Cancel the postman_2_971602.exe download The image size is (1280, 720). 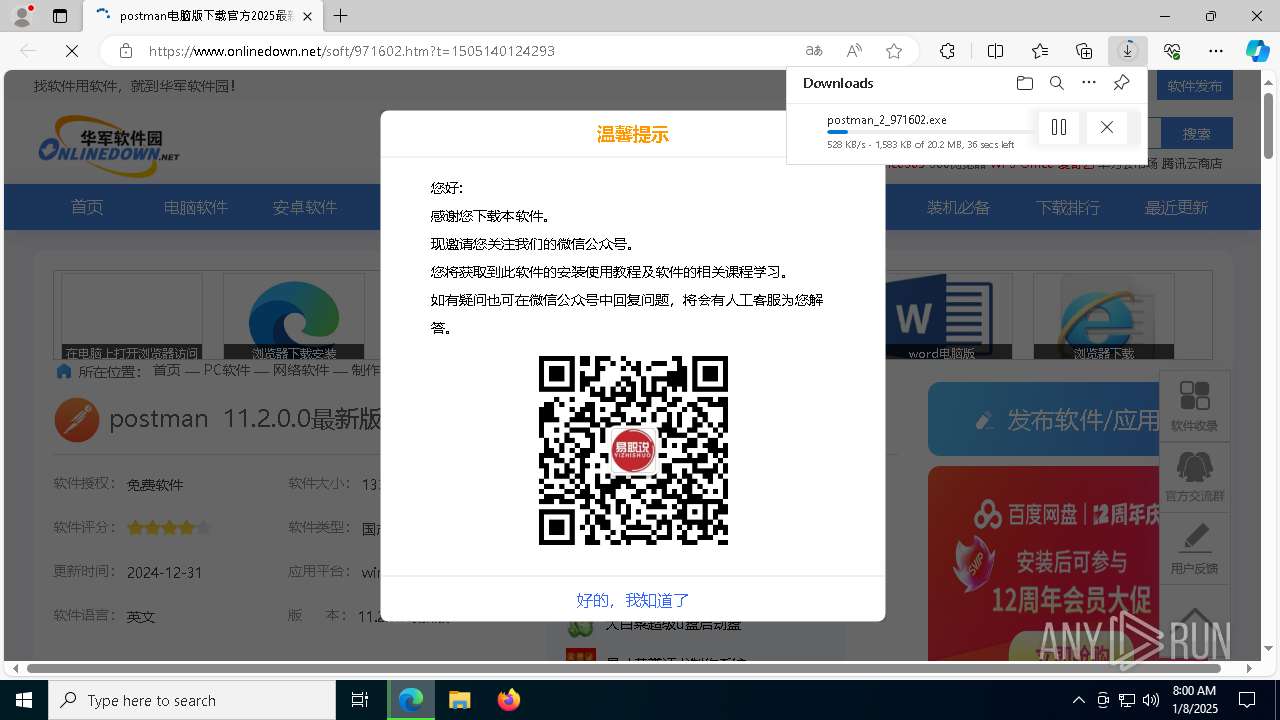point(1106,127)
